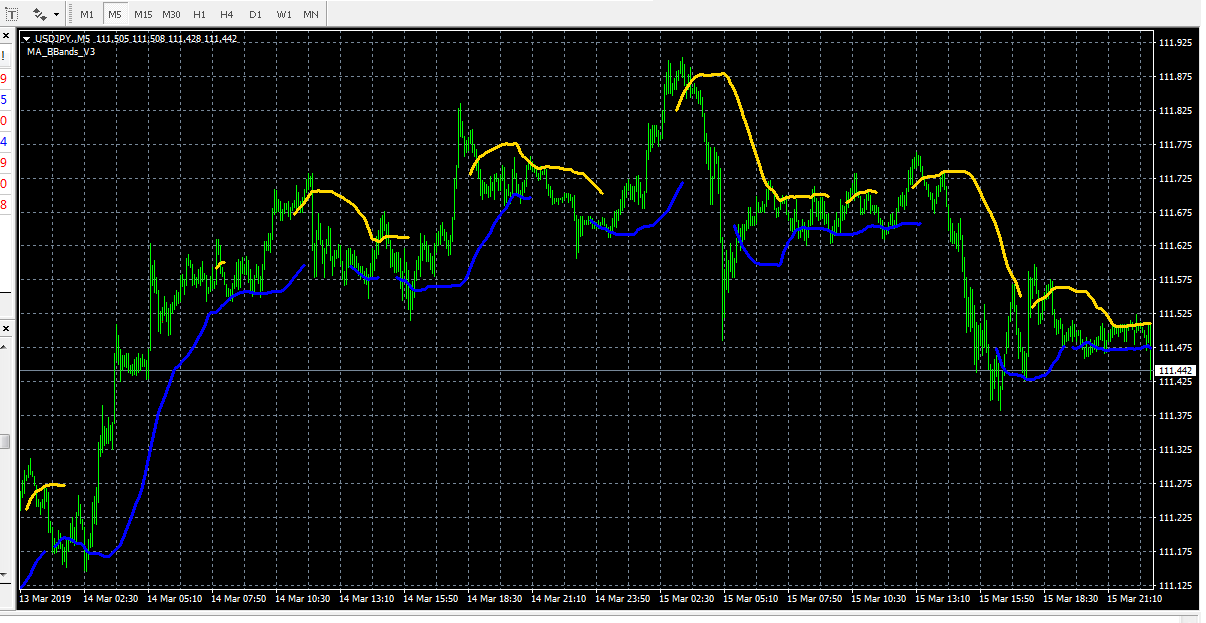Click the toolbar drag handle before M1
Image resolution: width=1206 pixels, height=623 pixels.
[71, 15]
